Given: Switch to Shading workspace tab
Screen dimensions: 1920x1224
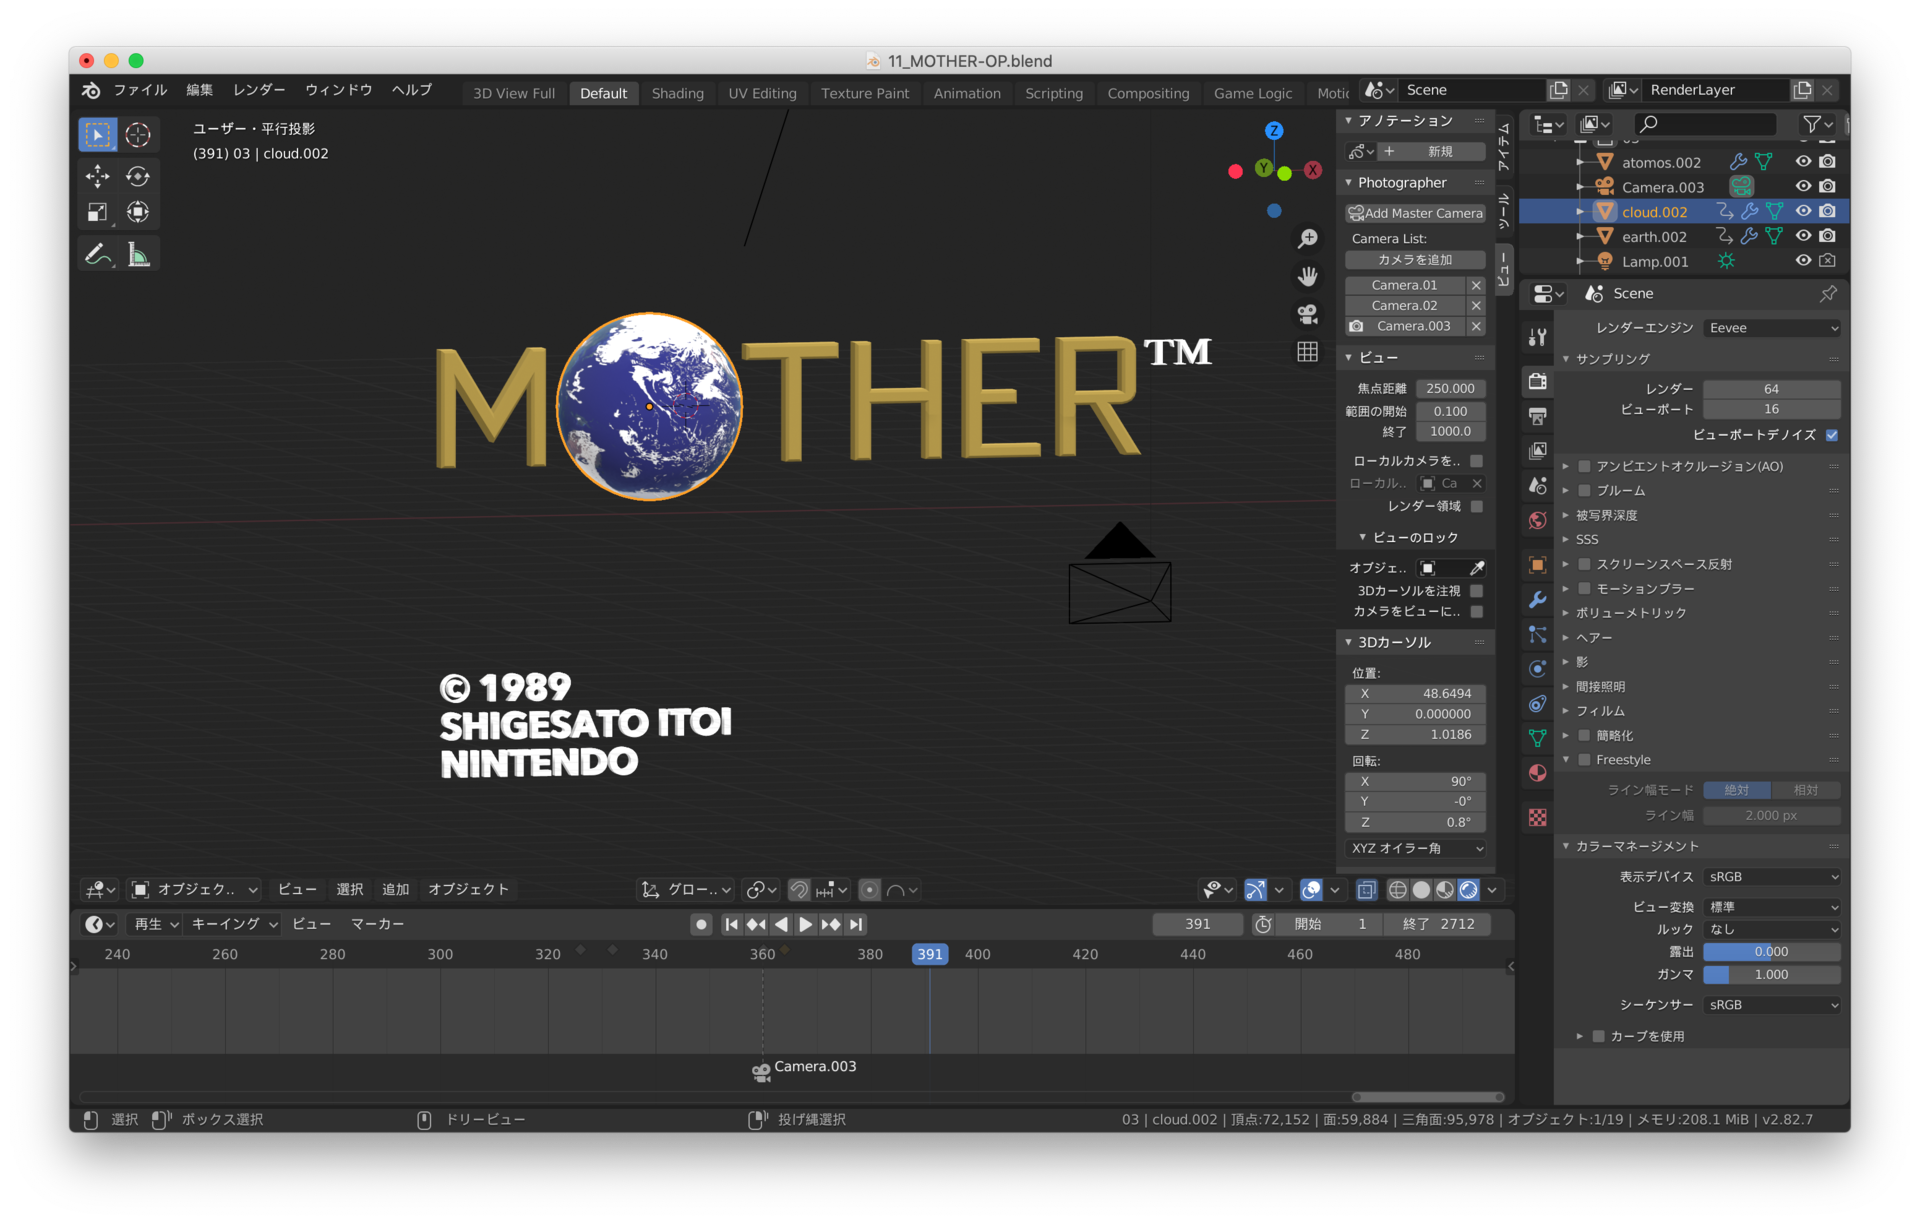Looking at the screenshot, I should tap(677, 93).
